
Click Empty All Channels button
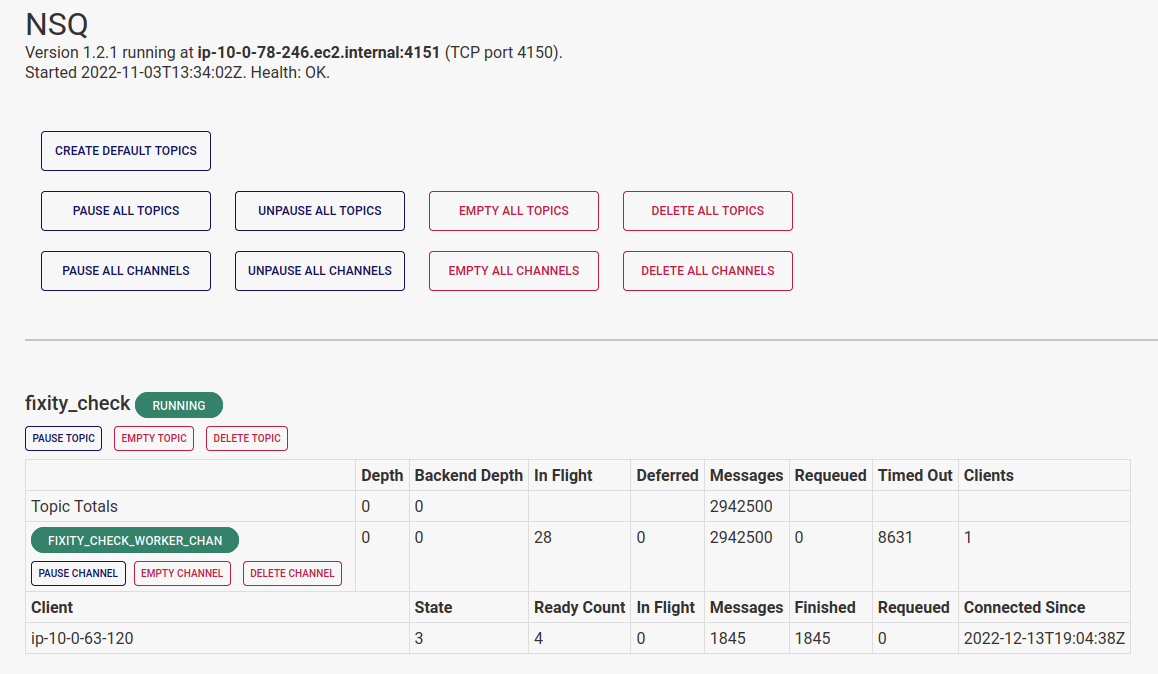click(514, 271)
